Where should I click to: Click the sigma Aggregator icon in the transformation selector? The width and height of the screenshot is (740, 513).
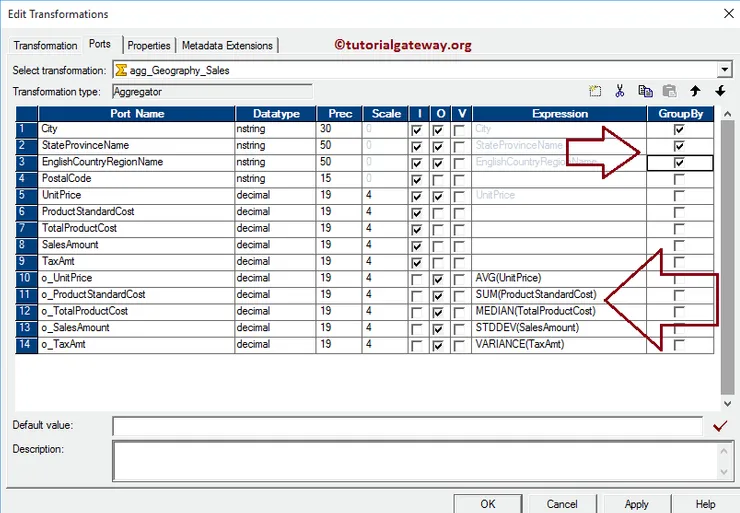point(122,70)
